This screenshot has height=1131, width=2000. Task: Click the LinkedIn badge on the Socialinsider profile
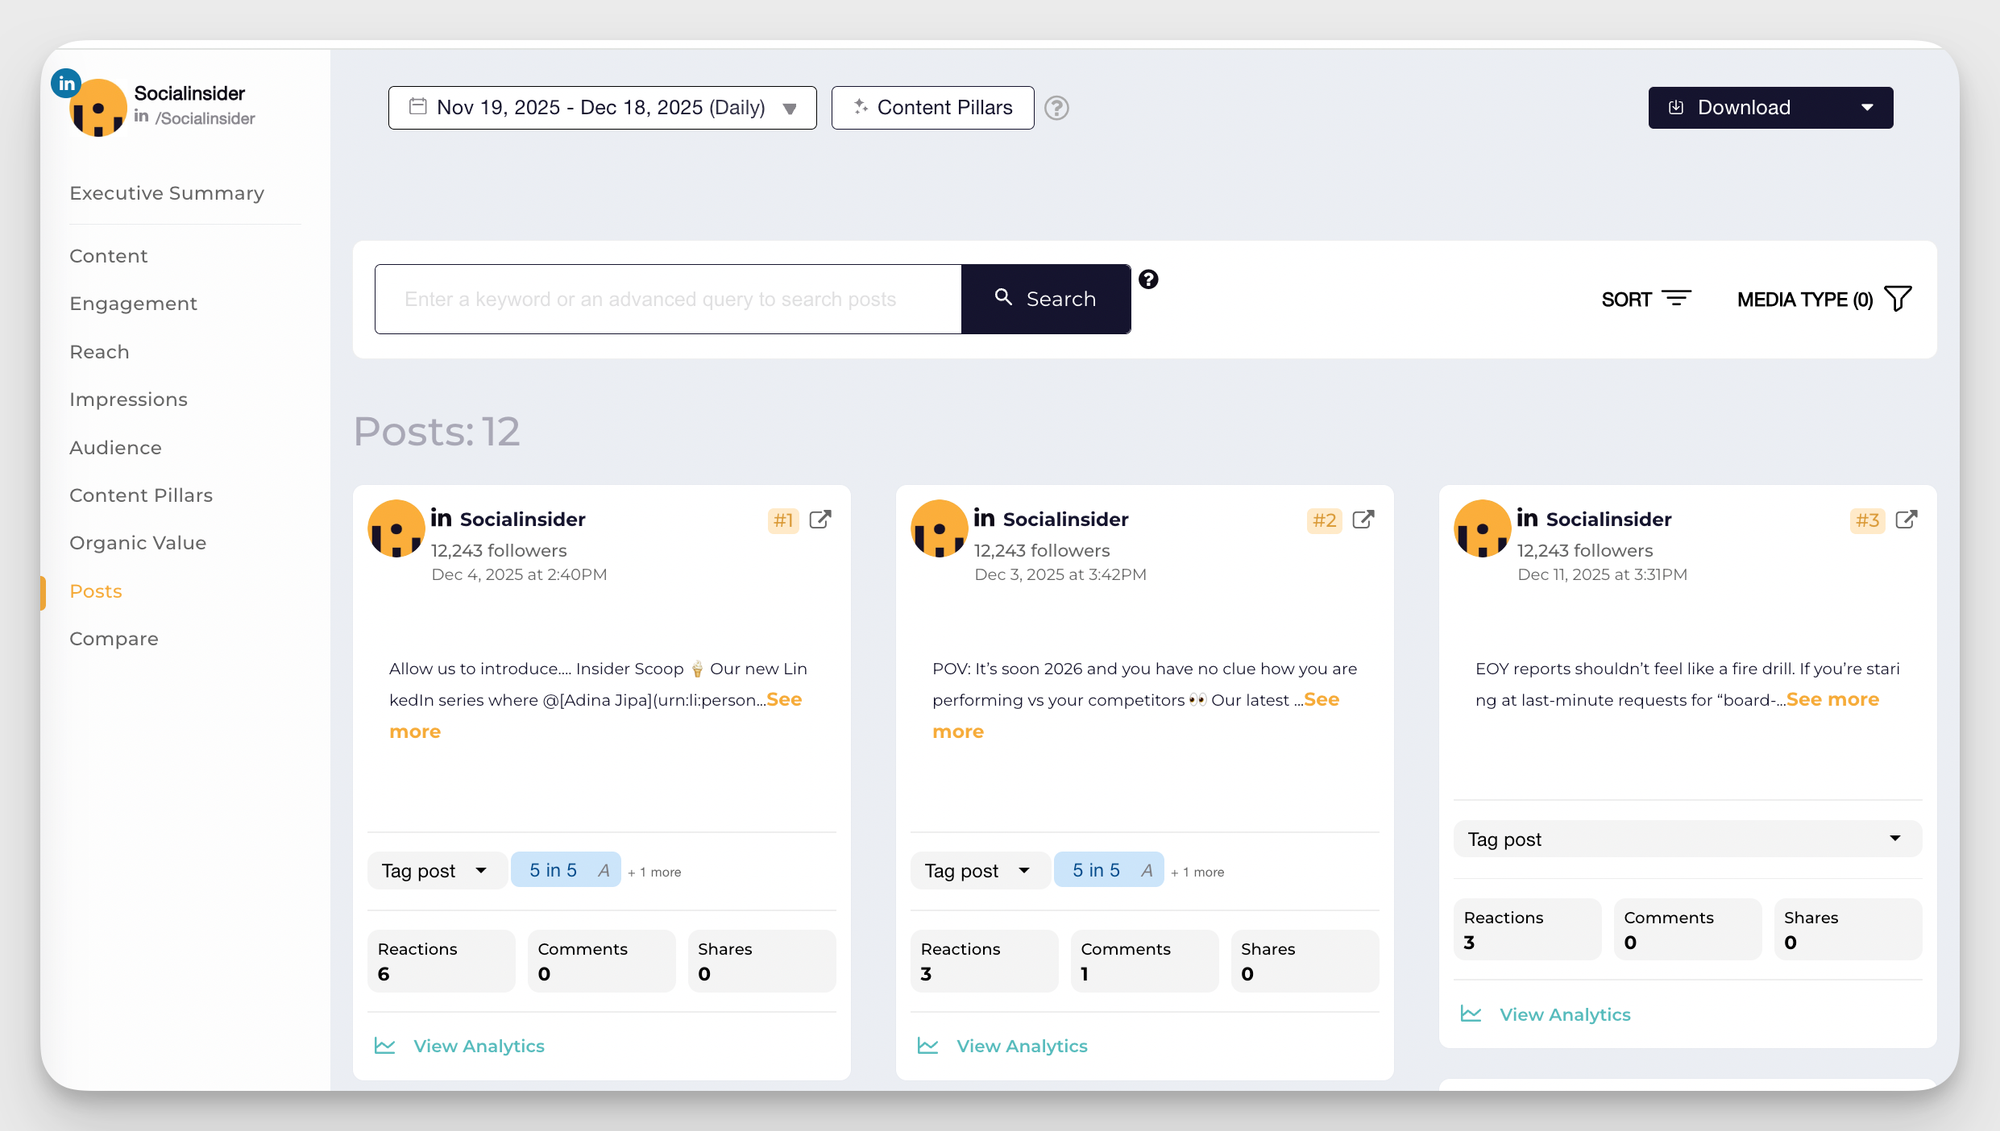click(65, 83)
